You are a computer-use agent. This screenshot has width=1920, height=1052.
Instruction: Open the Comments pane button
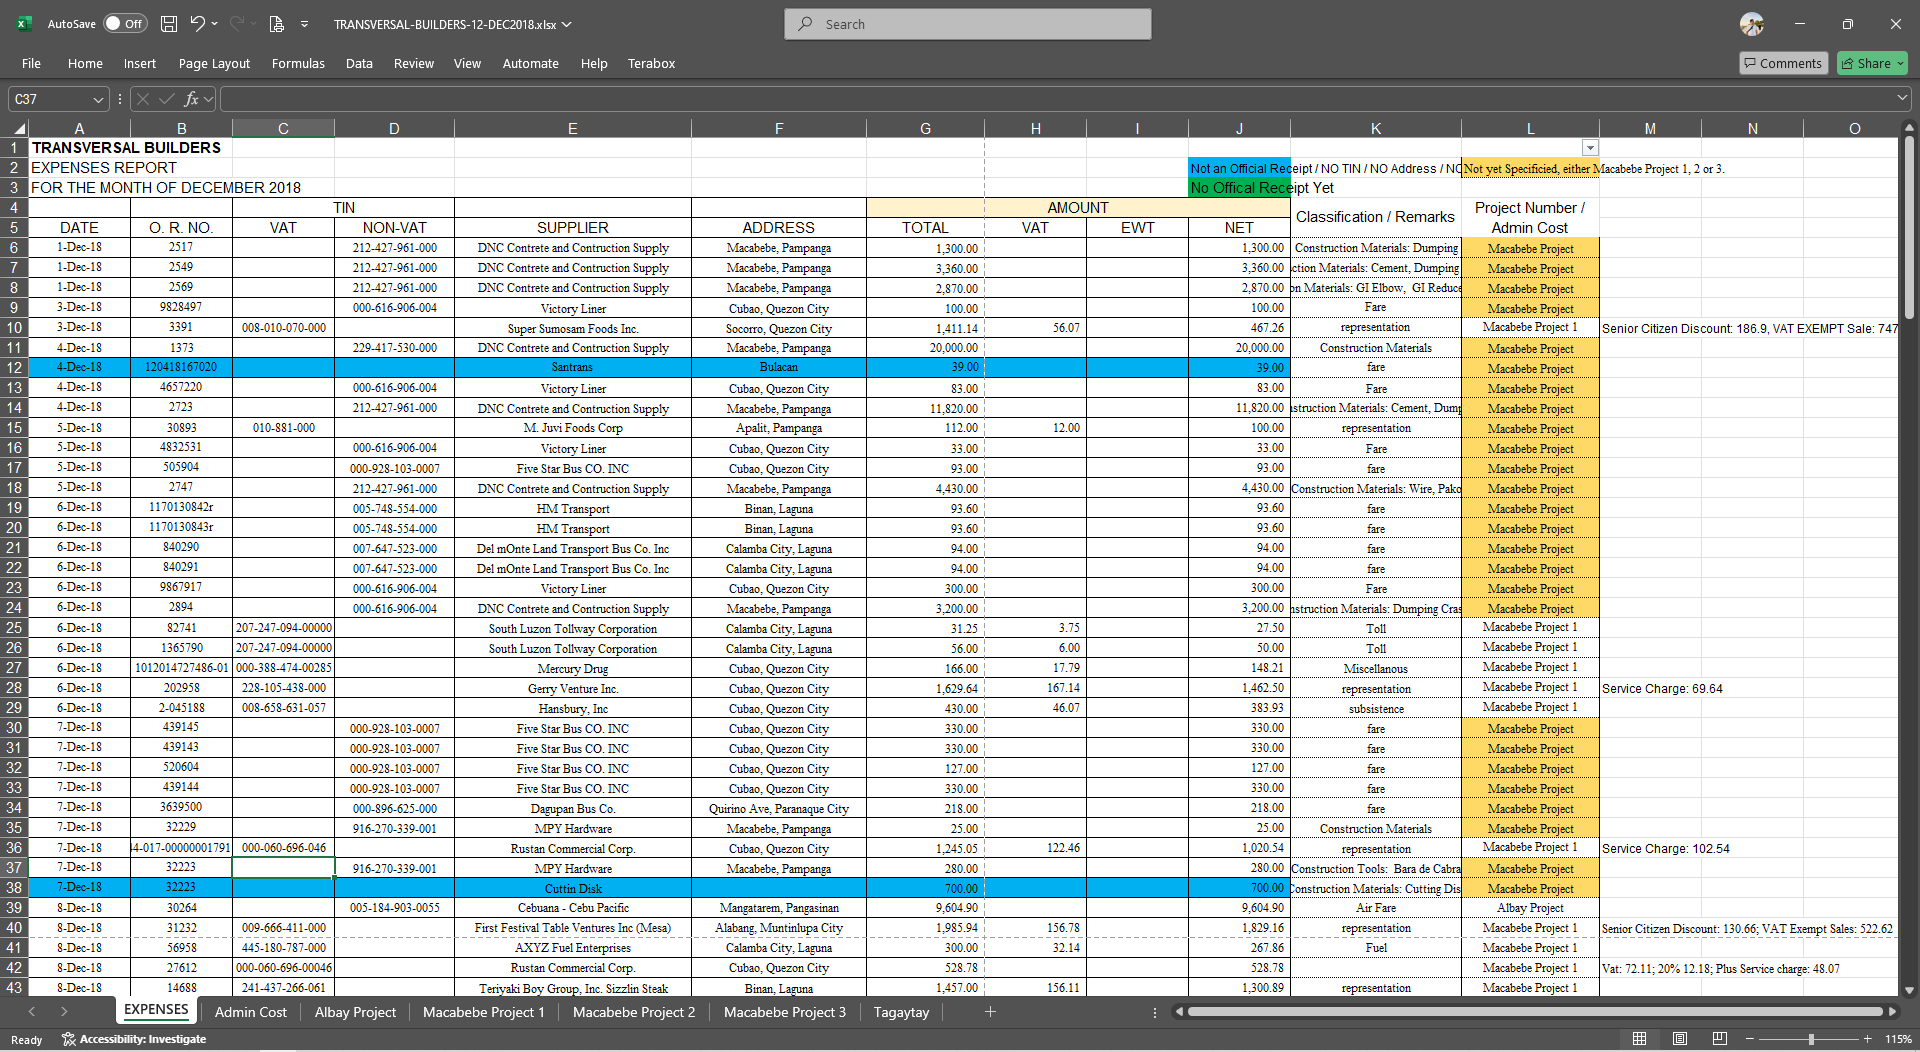(x=1783, y=63)
